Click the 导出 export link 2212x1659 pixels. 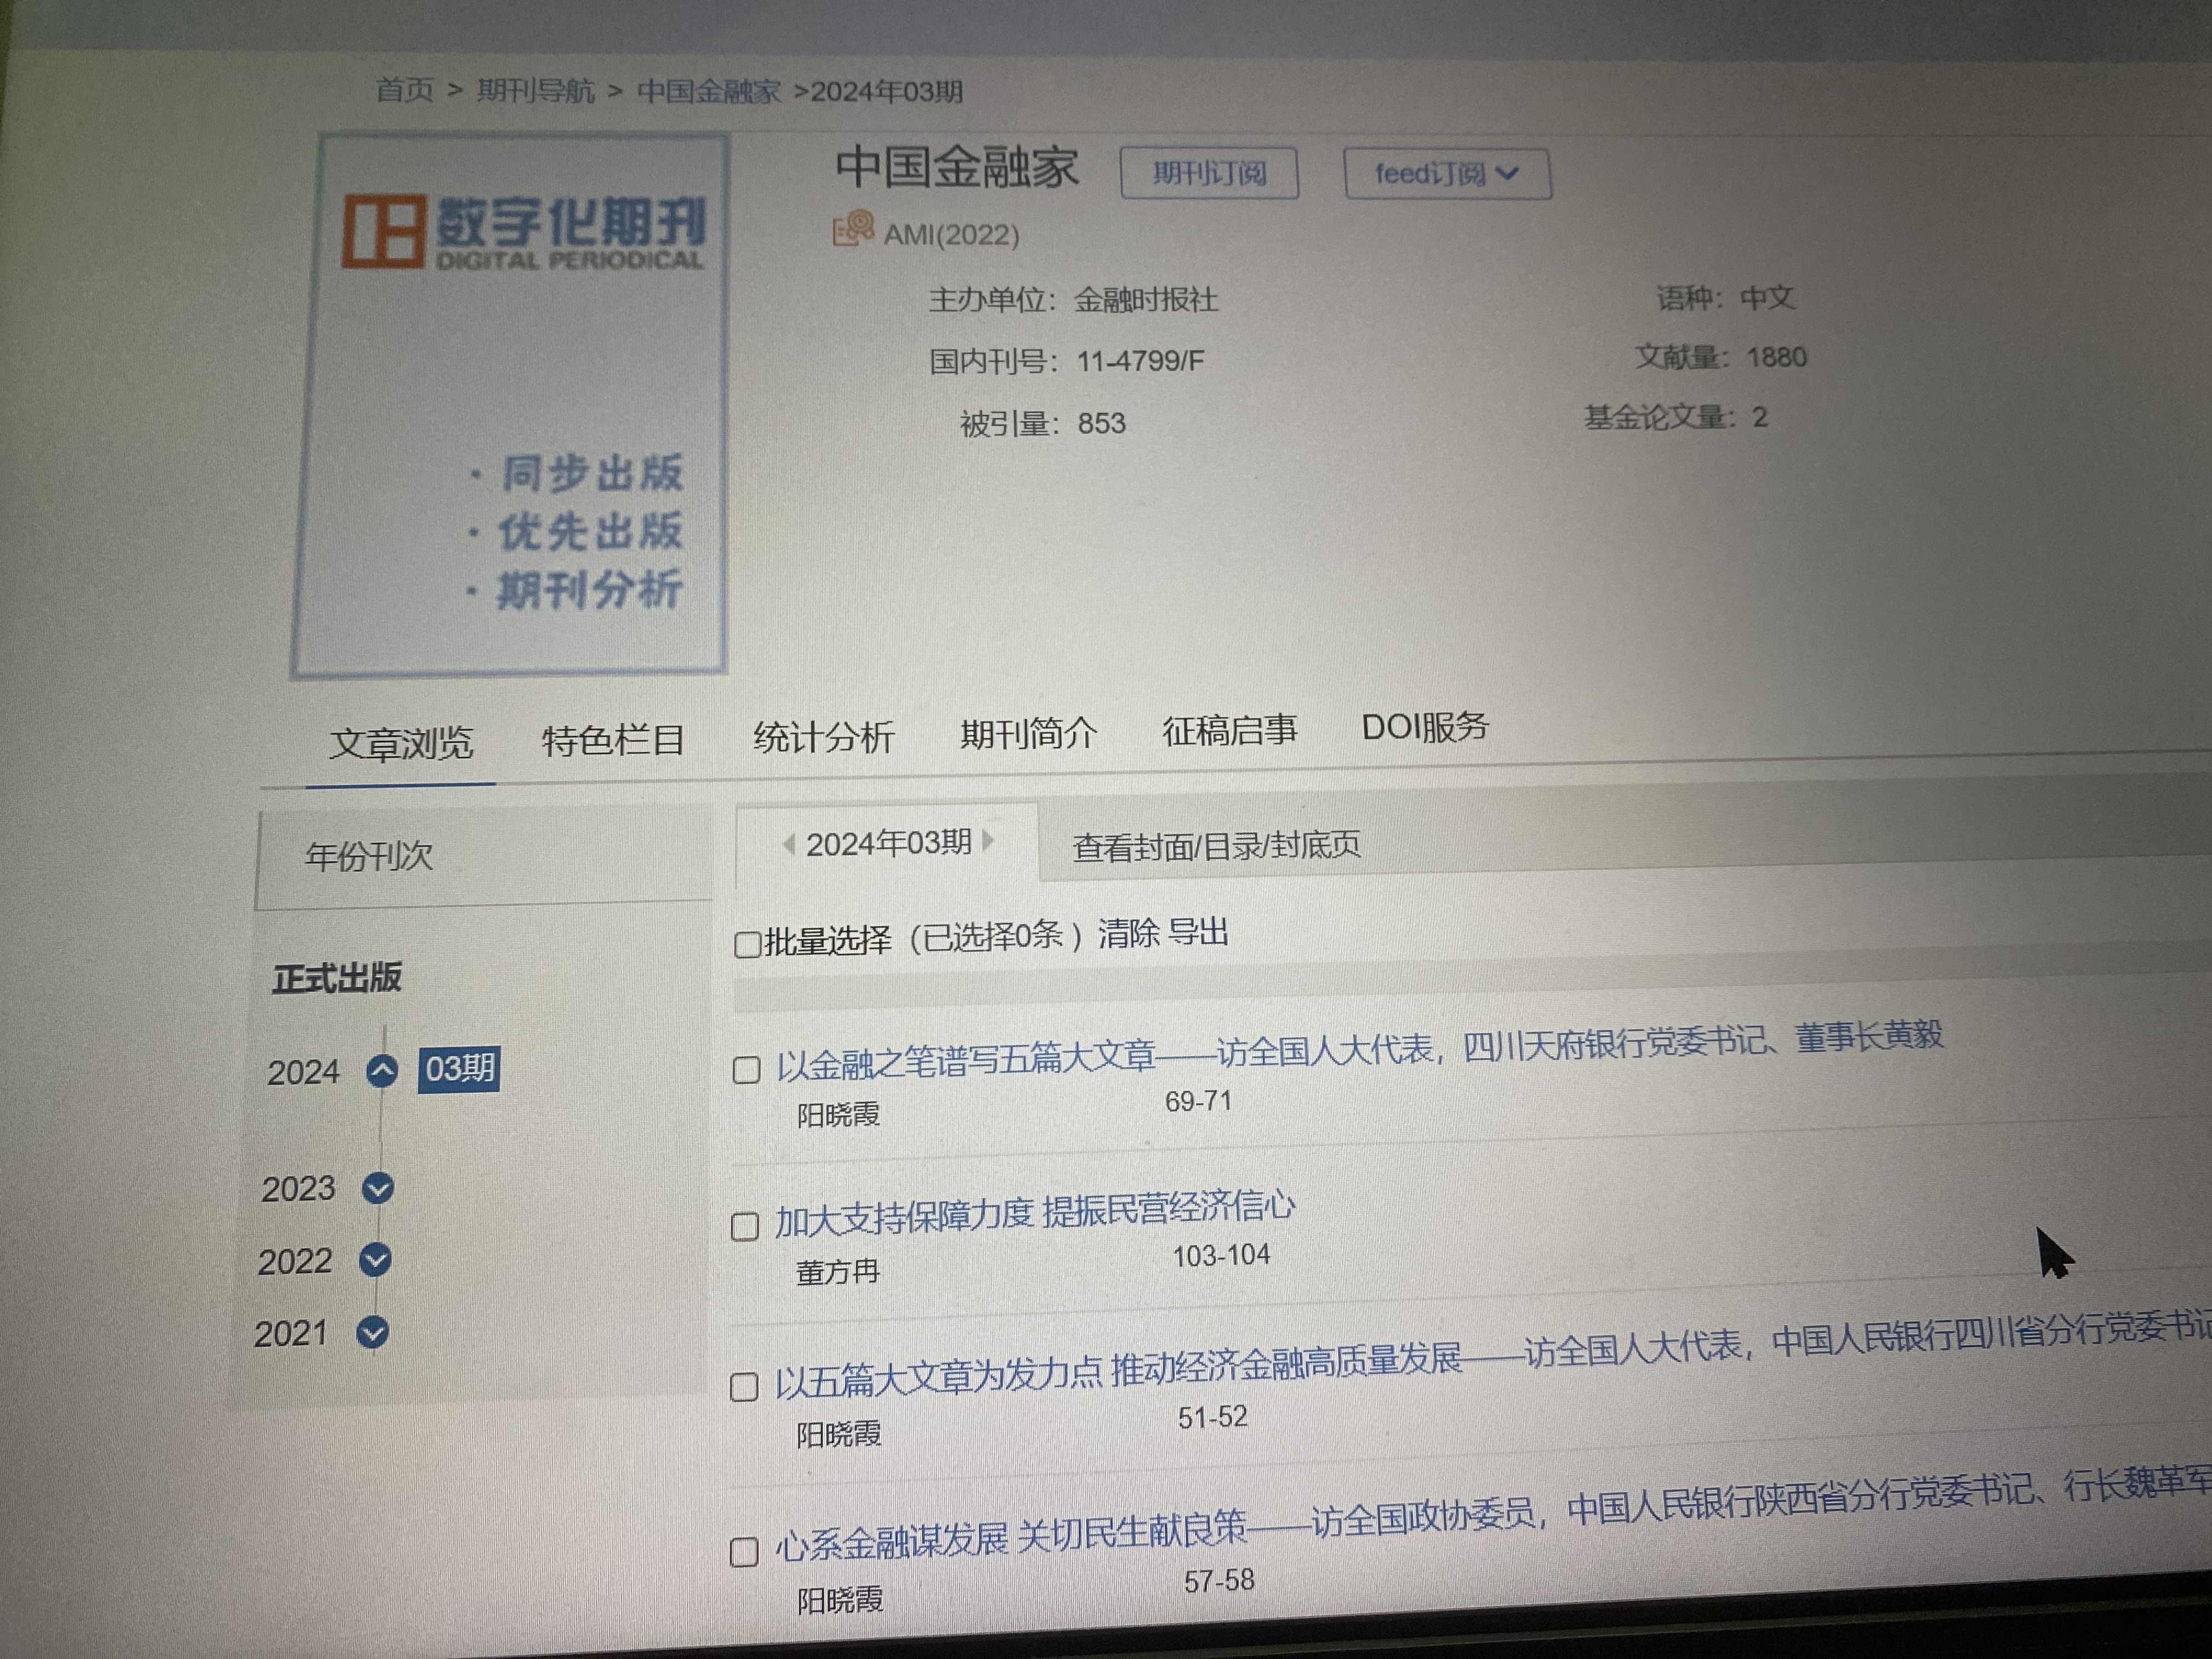[x=1198, y=932]
